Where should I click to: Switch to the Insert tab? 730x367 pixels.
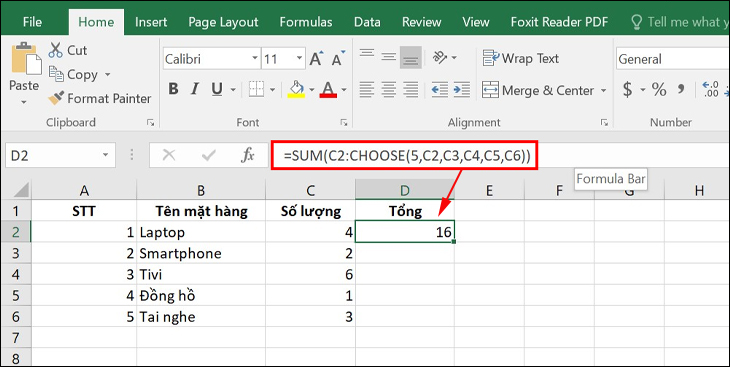click(x=151, y=22)
